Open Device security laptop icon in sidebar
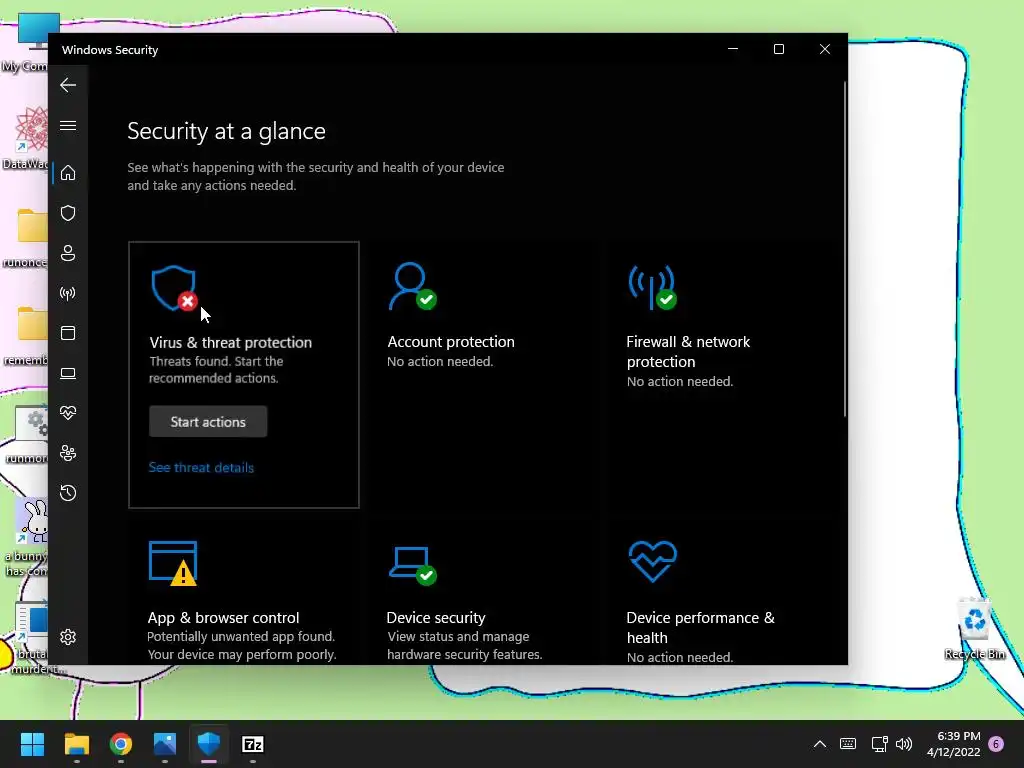This screenshot has height=768, width=1024. click(x=68, y=373)
